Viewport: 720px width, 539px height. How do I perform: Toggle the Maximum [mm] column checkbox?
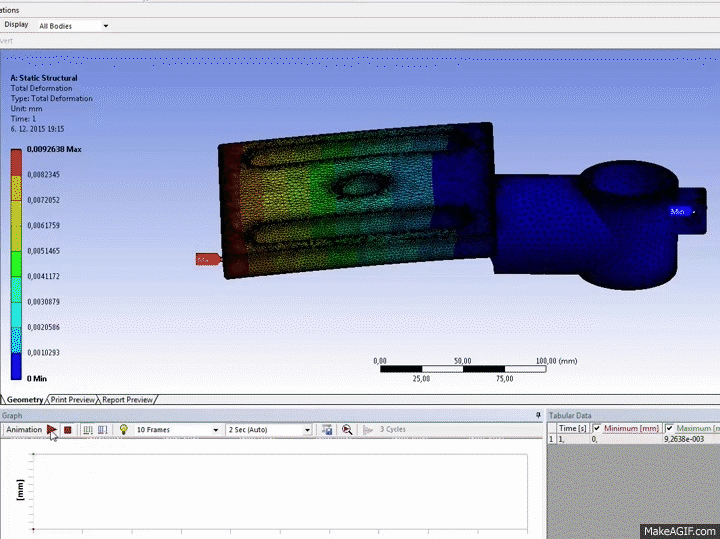[x=669, y=428]
